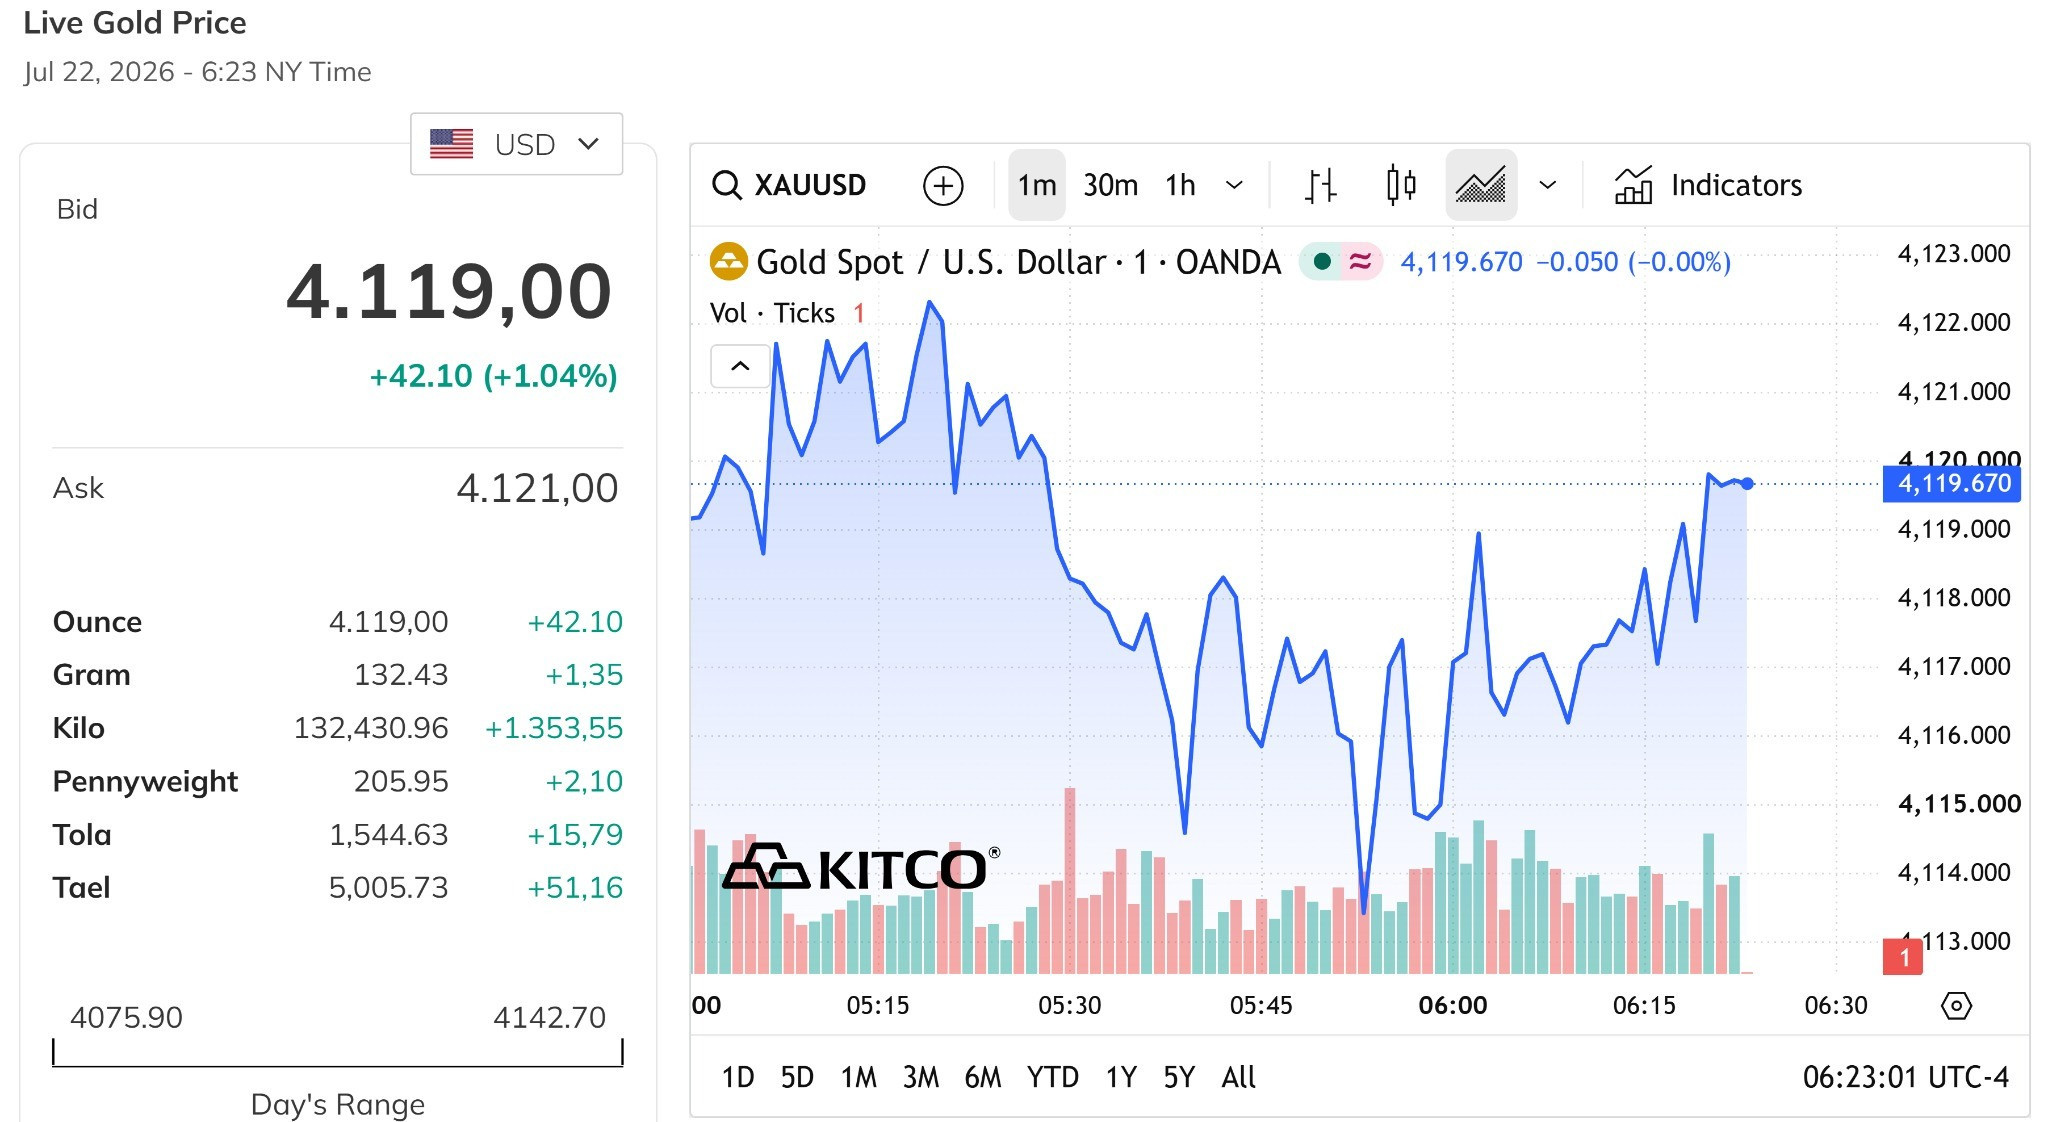Select the 5D range tab
The width and height of the screenshot is (2048, 1122).
click(x=797, y=1077)
